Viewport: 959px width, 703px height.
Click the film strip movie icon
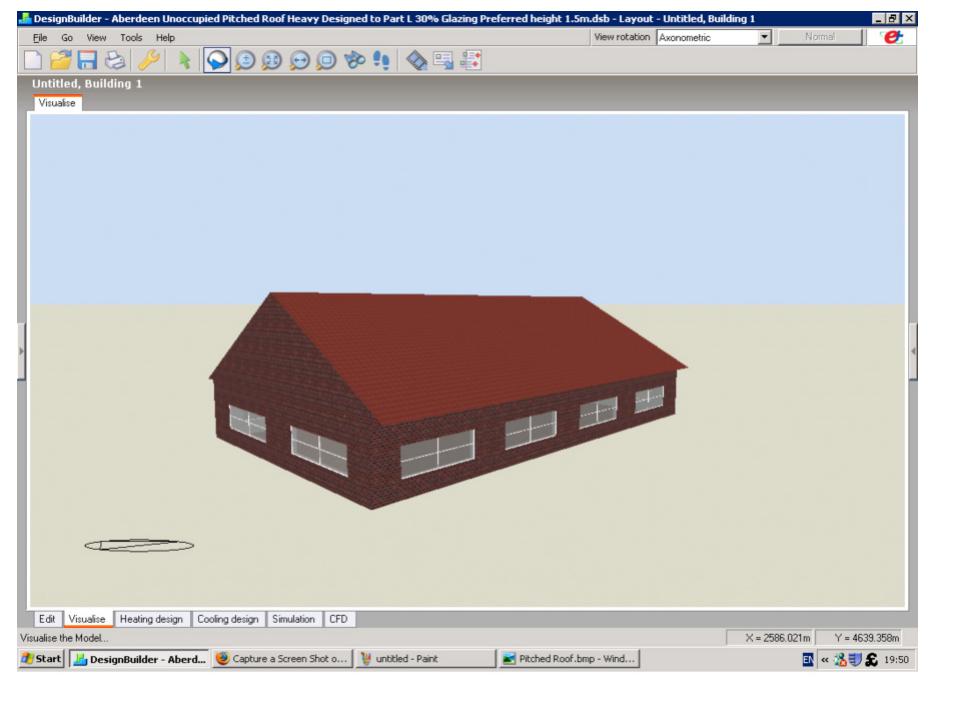(x=417, y=61)
